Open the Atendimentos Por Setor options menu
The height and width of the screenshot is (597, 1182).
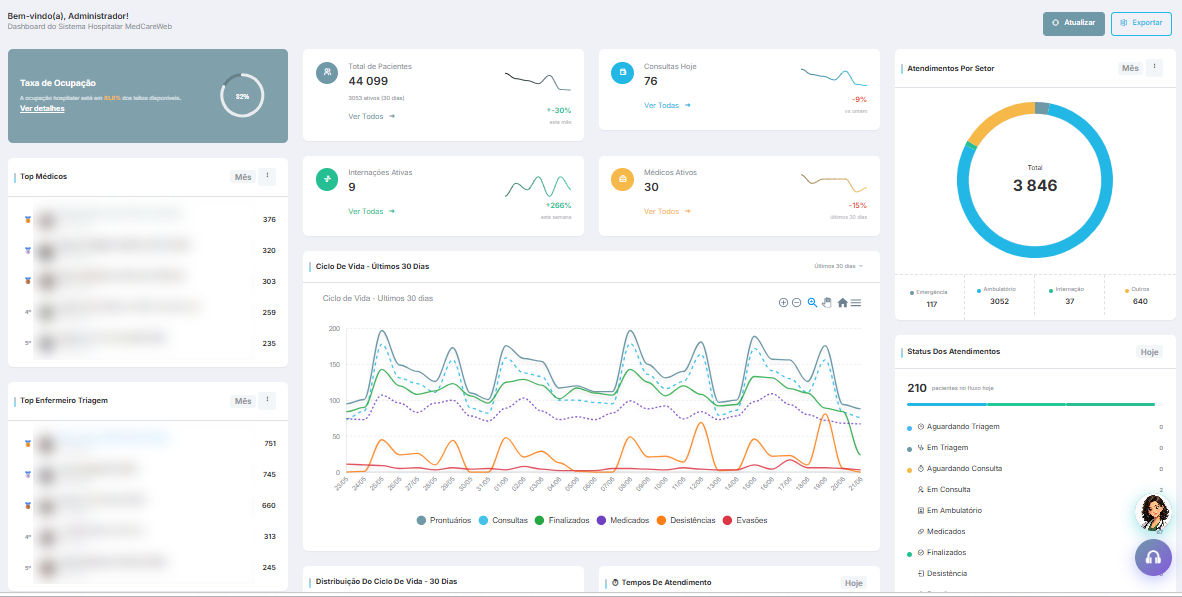tap(1154, 67)
